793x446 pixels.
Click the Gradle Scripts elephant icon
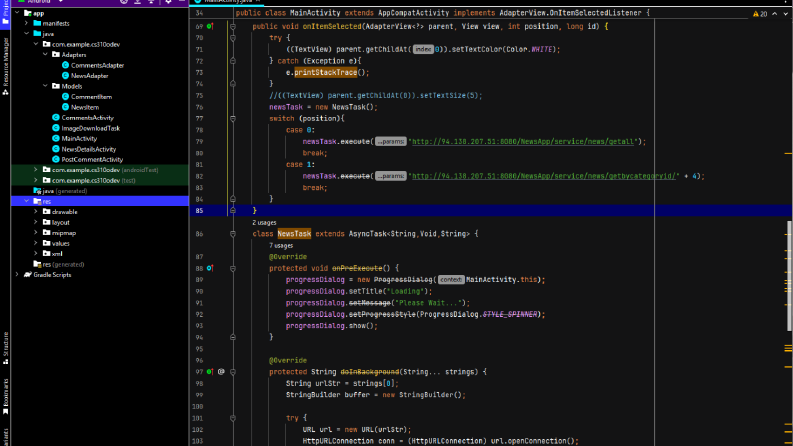coord(28,275)
